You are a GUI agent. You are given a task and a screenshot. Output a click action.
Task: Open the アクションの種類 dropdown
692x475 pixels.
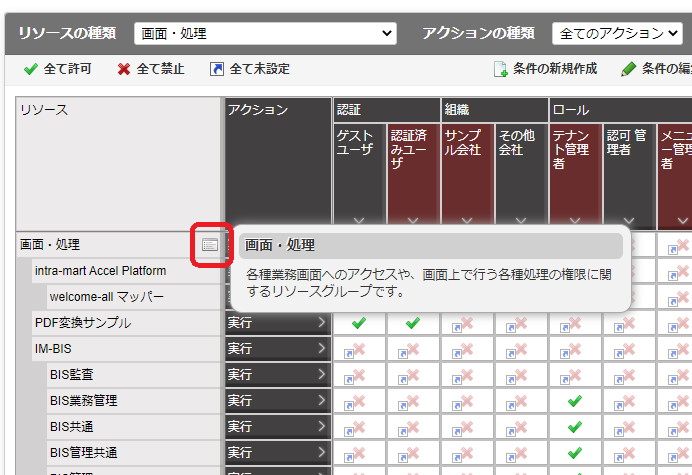617,33
